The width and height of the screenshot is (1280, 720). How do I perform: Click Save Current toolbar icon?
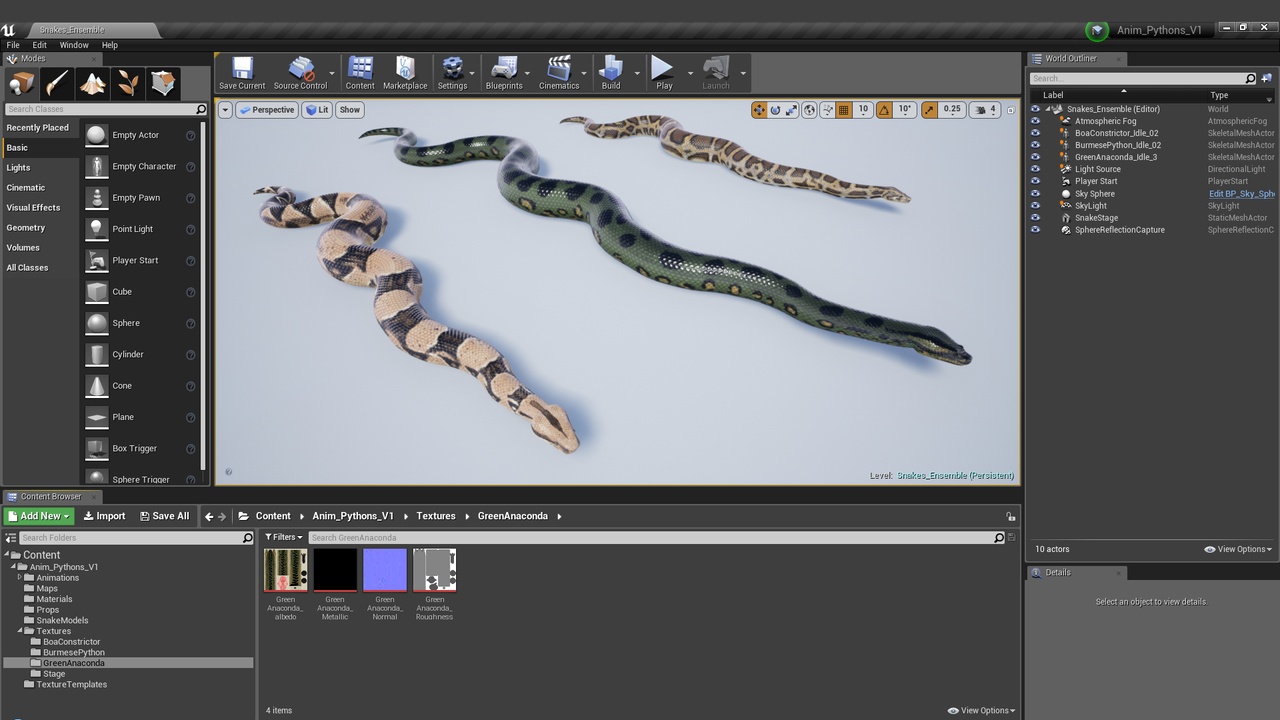point(242,73)
